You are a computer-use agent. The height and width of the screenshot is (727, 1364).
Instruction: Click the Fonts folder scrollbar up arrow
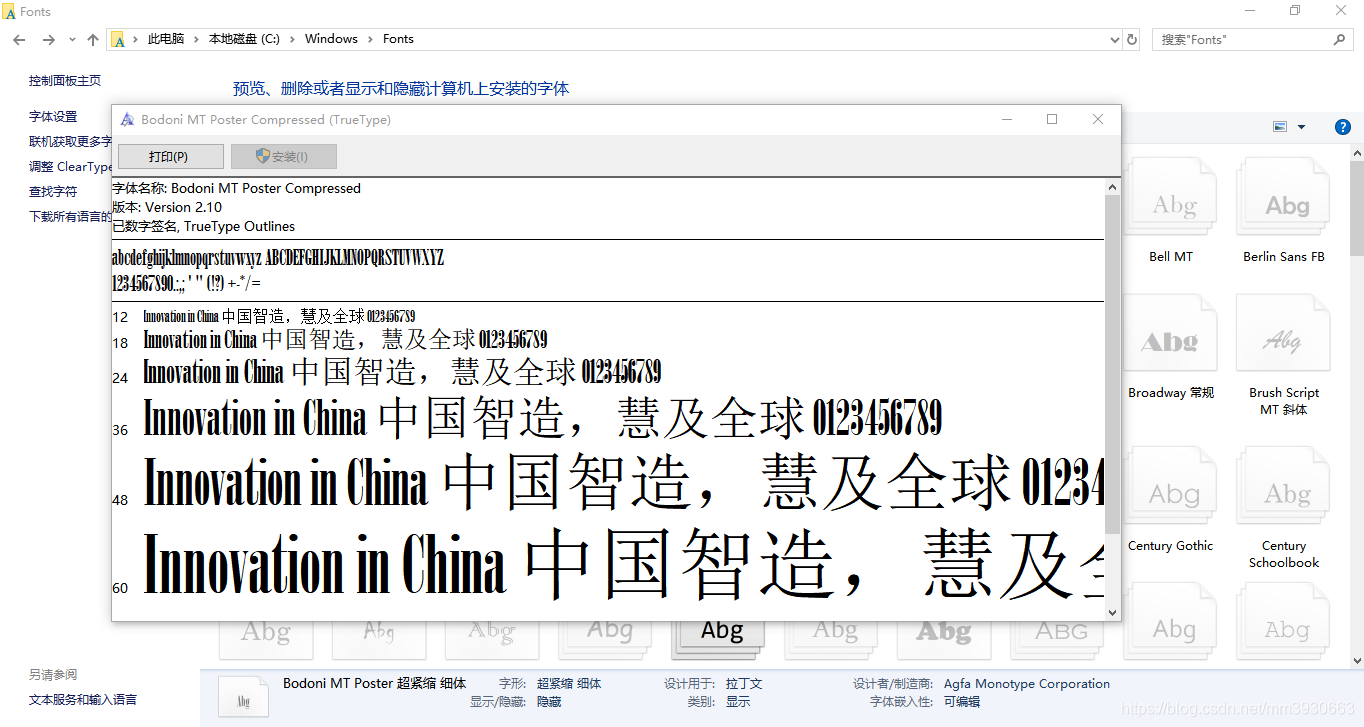pos(1357,153)
